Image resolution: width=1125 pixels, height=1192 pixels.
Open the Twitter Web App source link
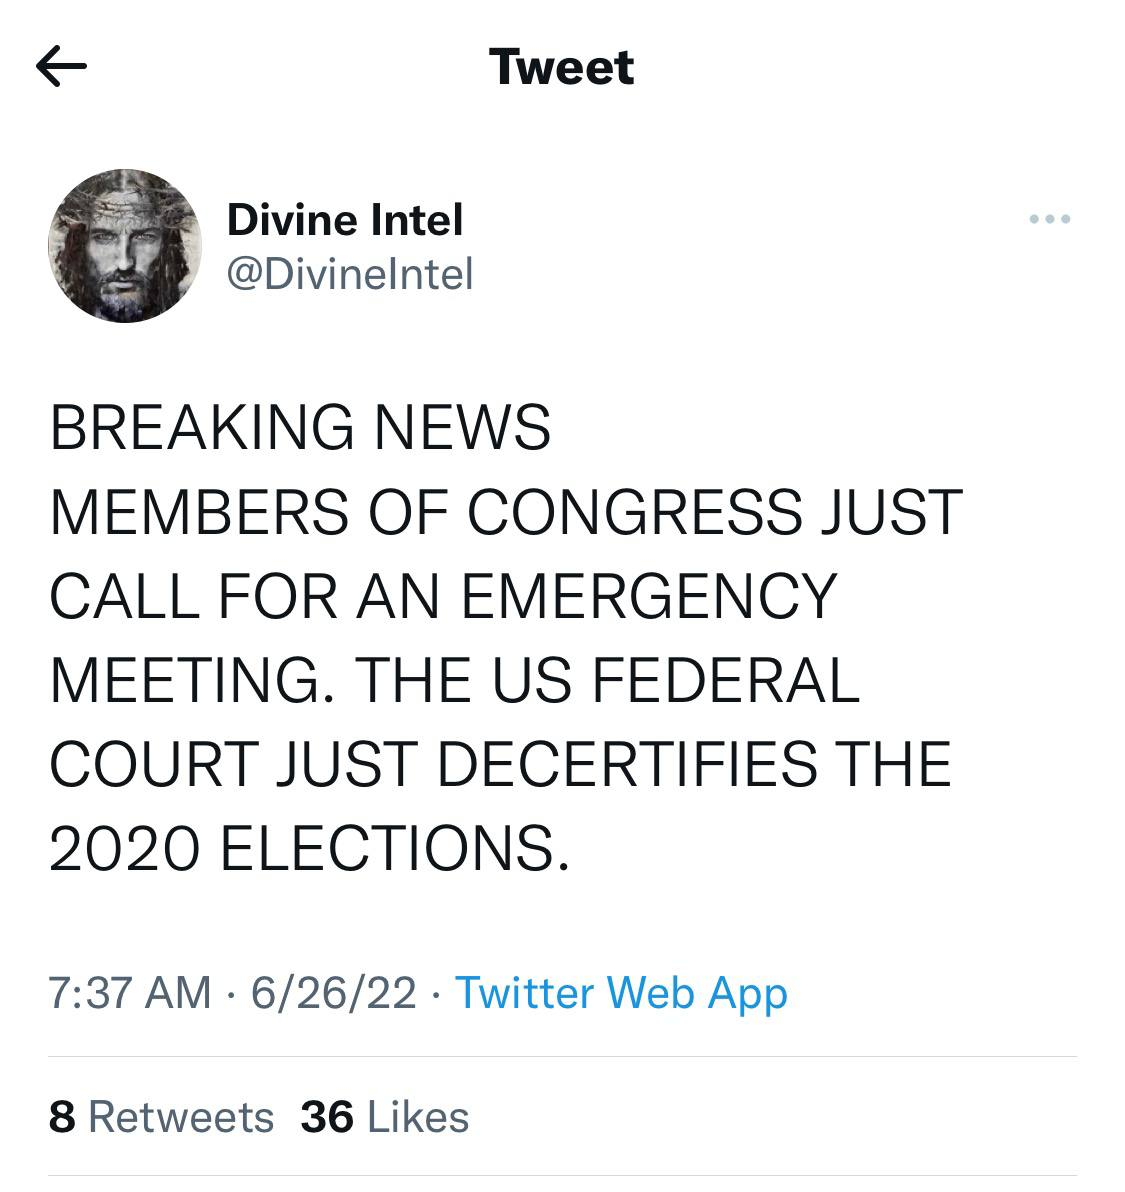click(x=621, y=993)
